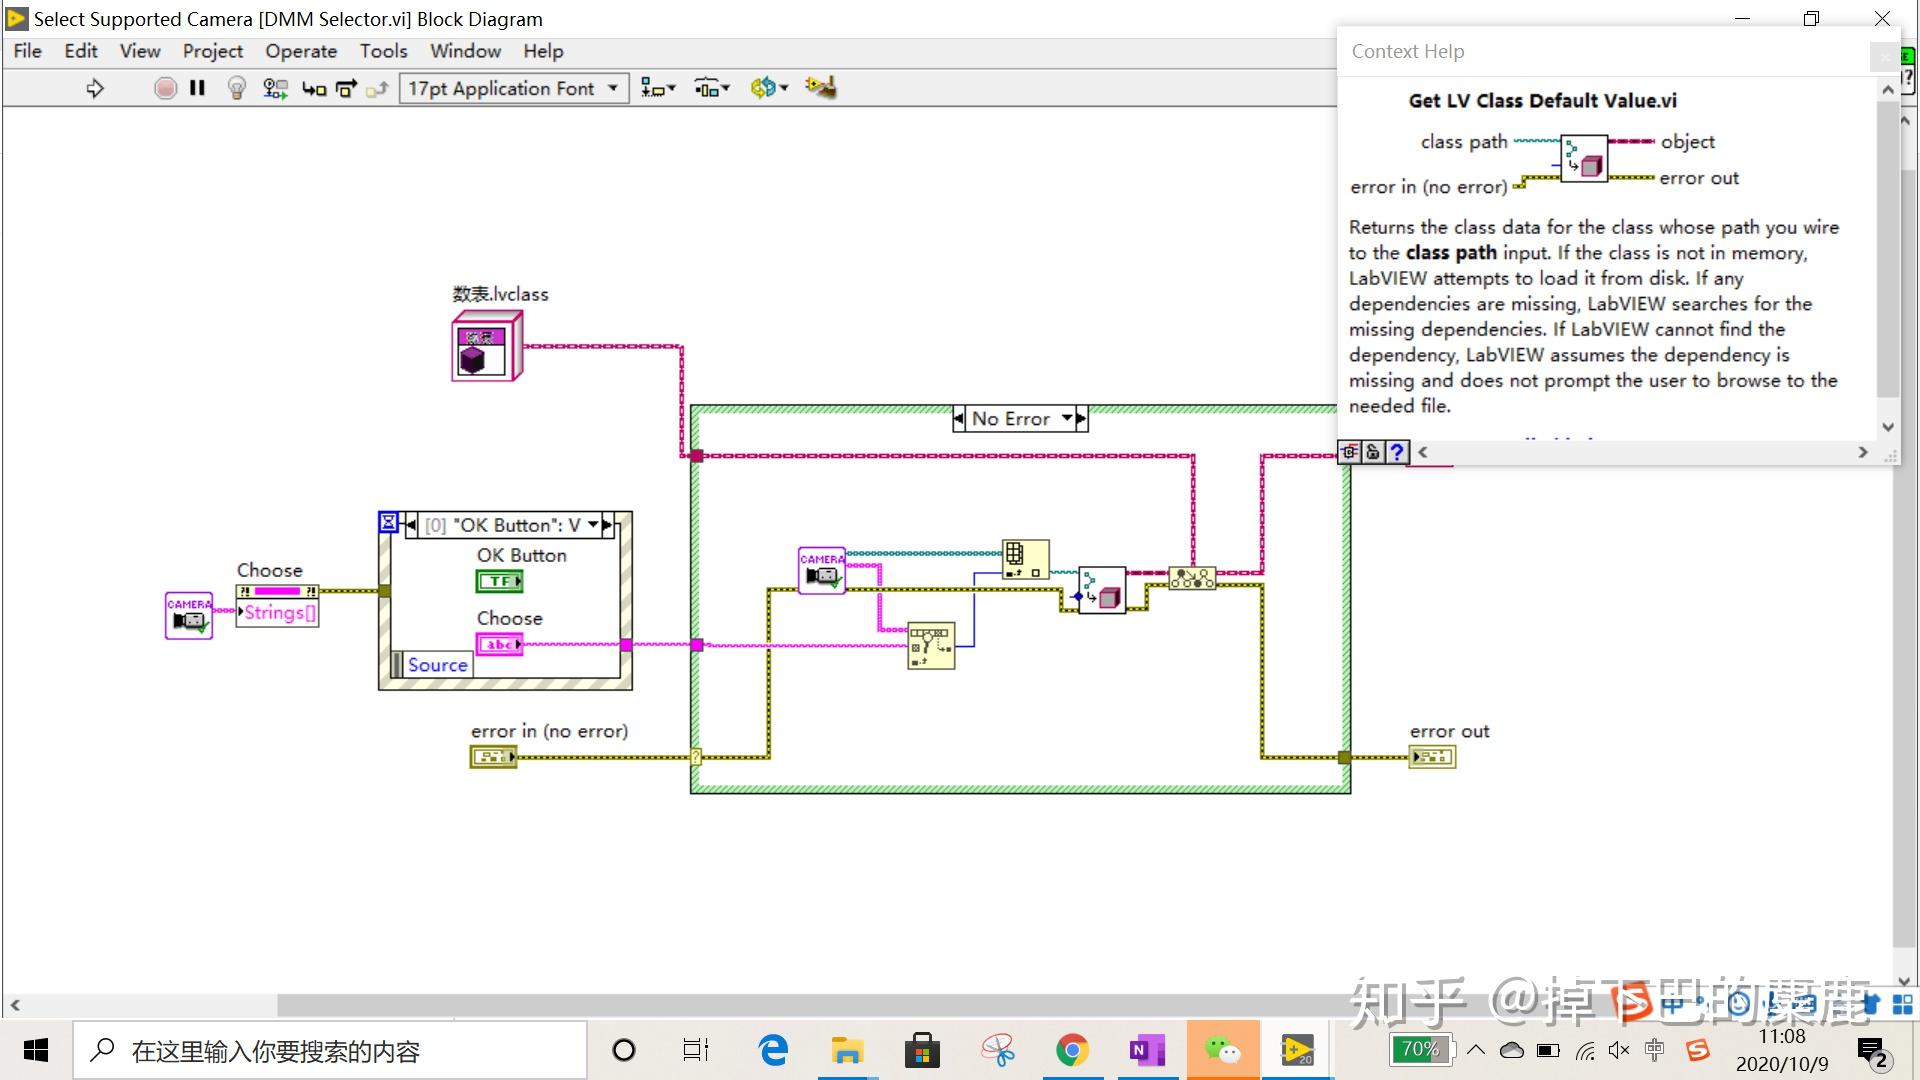This screenshot has width=1920, height=1080.
Task: Click the 数表.lvclass class constant
Action: click(486, 346)
